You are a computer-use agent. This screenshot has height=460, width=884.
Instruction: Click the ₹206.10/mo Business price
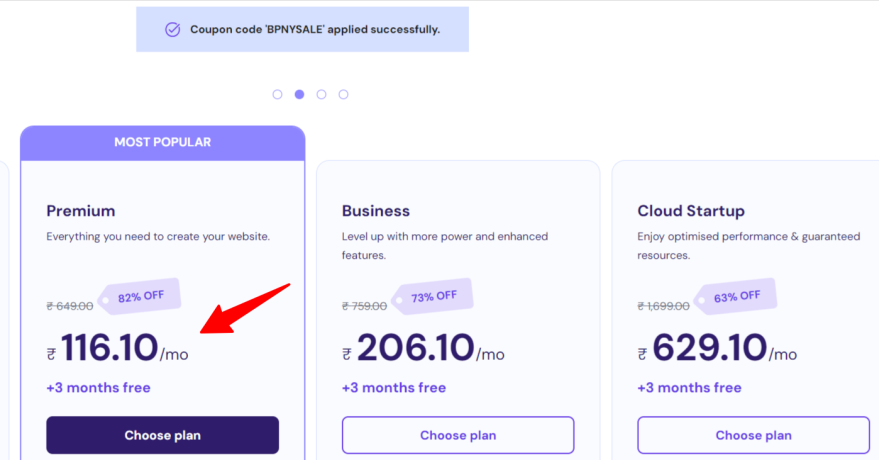[x=423, y=350]
